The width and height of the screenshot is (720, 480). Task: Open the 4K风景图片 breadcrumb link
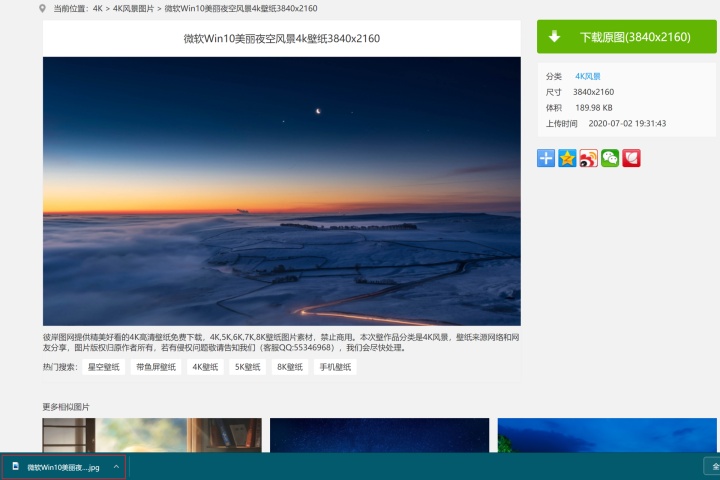click(x=133, y=8)
